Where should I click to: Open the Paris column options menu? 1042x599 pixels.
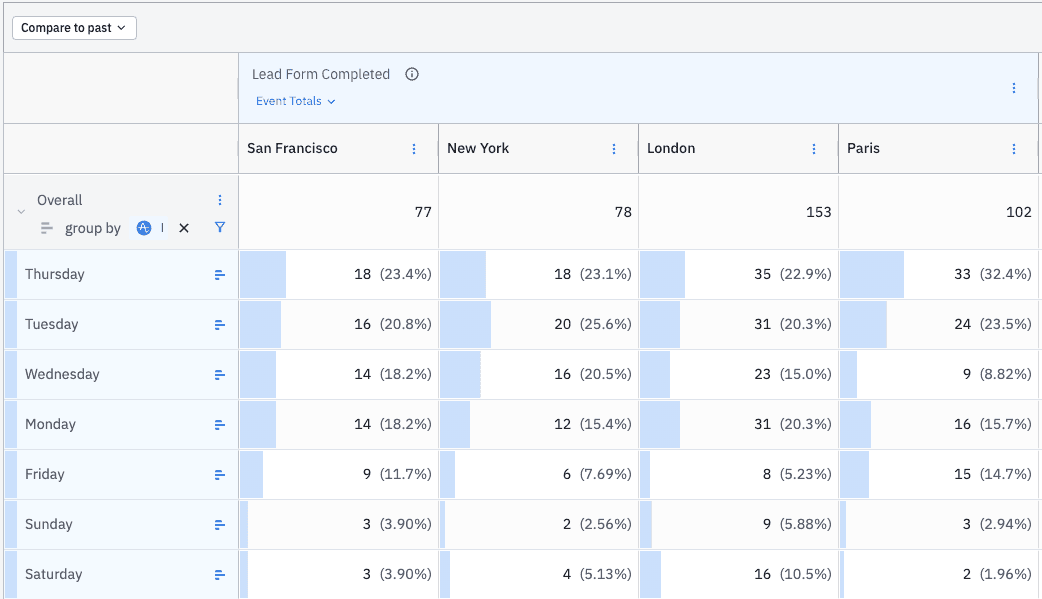[x=1014, y=149]
